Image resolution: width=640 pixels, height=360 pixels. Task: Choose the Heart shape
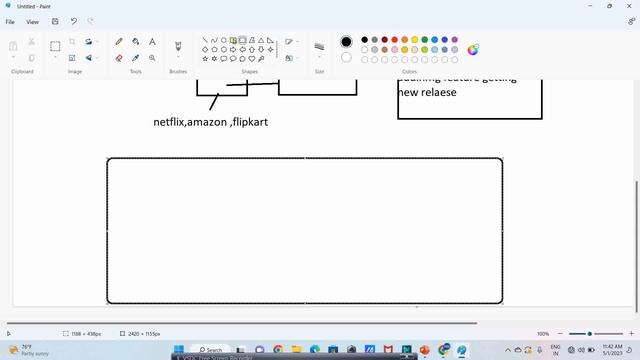click(252, 59)
